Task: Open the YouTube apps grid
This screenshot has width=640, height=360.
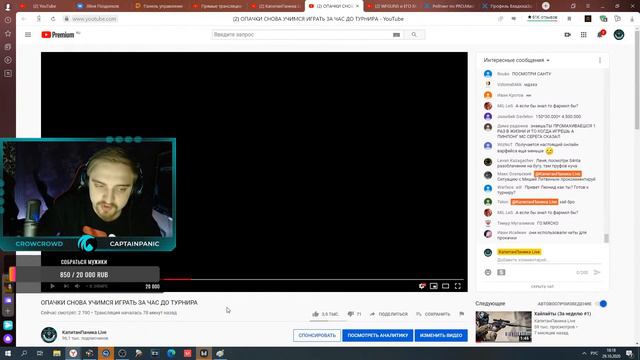Action: (584, 35)
